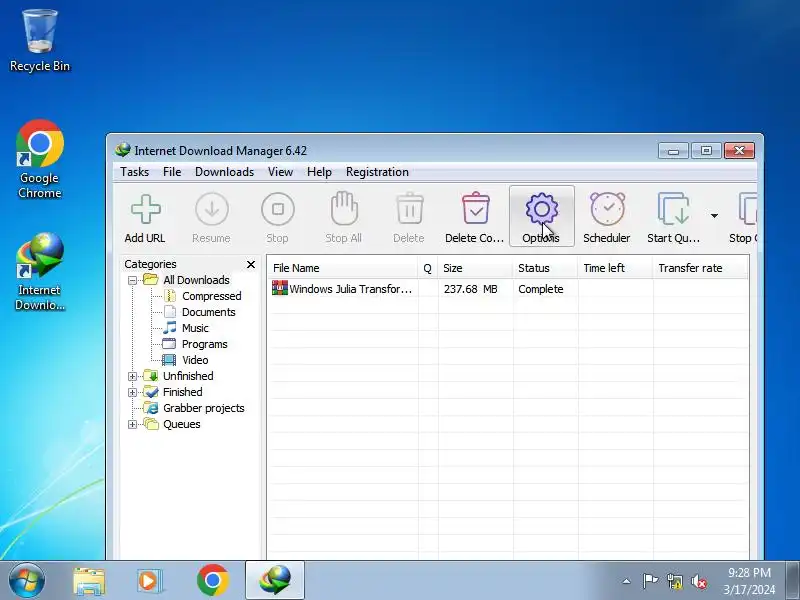Sort by the Transfer rate column header
This screenshot has width=800, height=600.
[x=701, y=268]
